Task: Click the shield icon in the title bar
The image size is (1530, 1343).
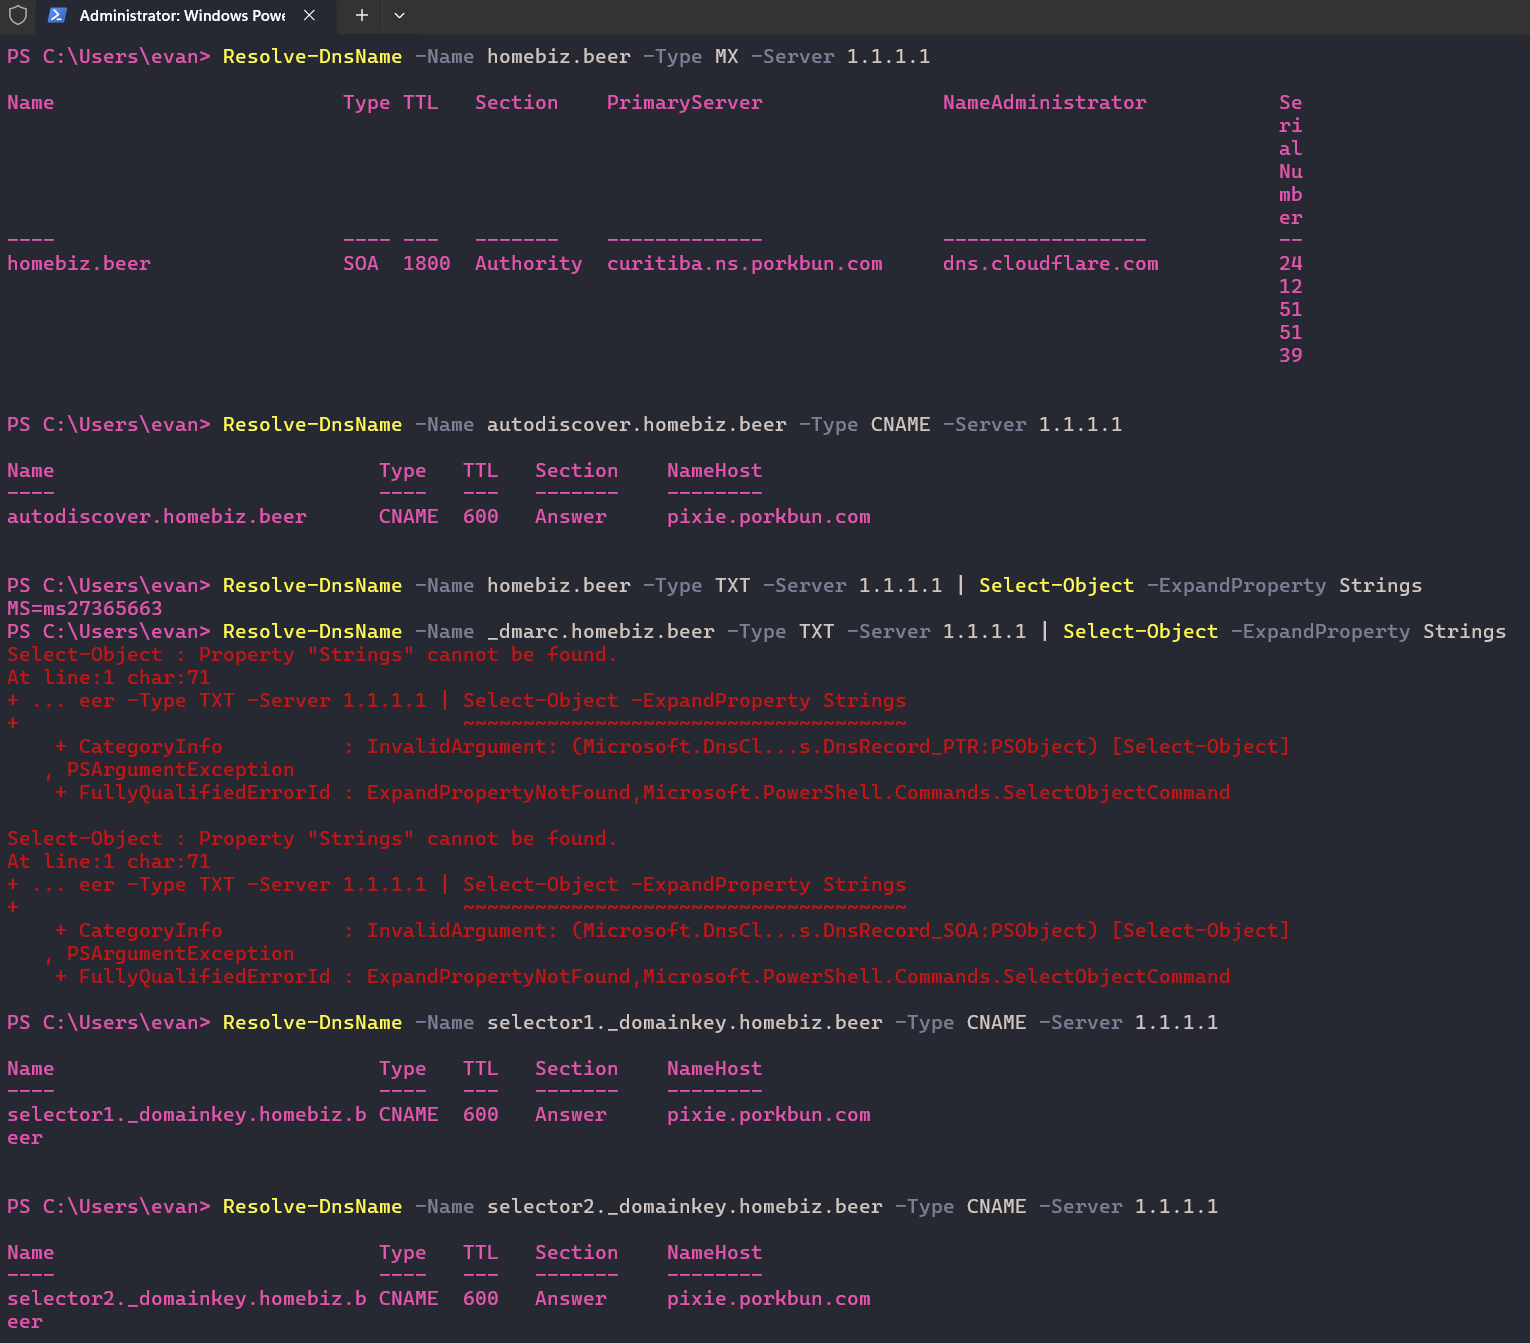Action: click(x=18, y=15)
